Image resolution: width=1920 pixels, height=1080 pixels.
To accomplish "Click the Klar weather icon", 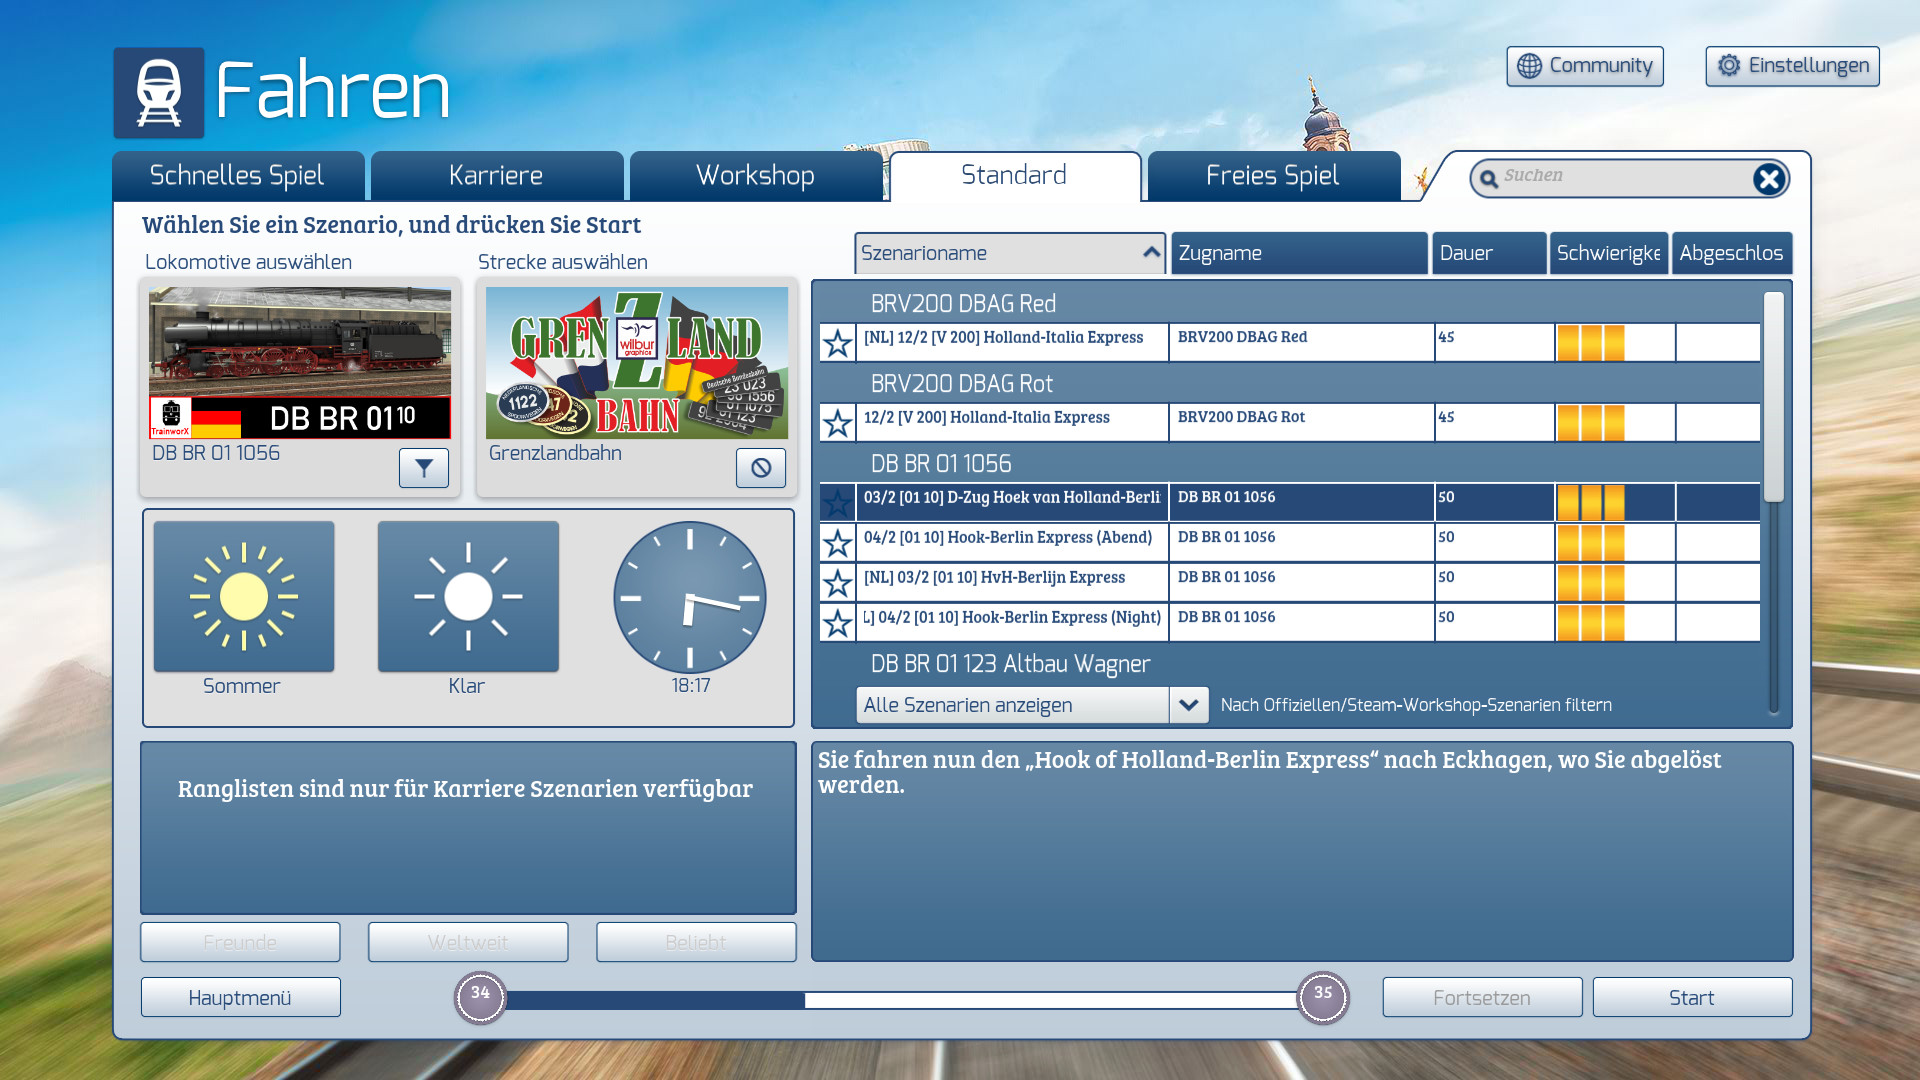I will pos(468,597).
